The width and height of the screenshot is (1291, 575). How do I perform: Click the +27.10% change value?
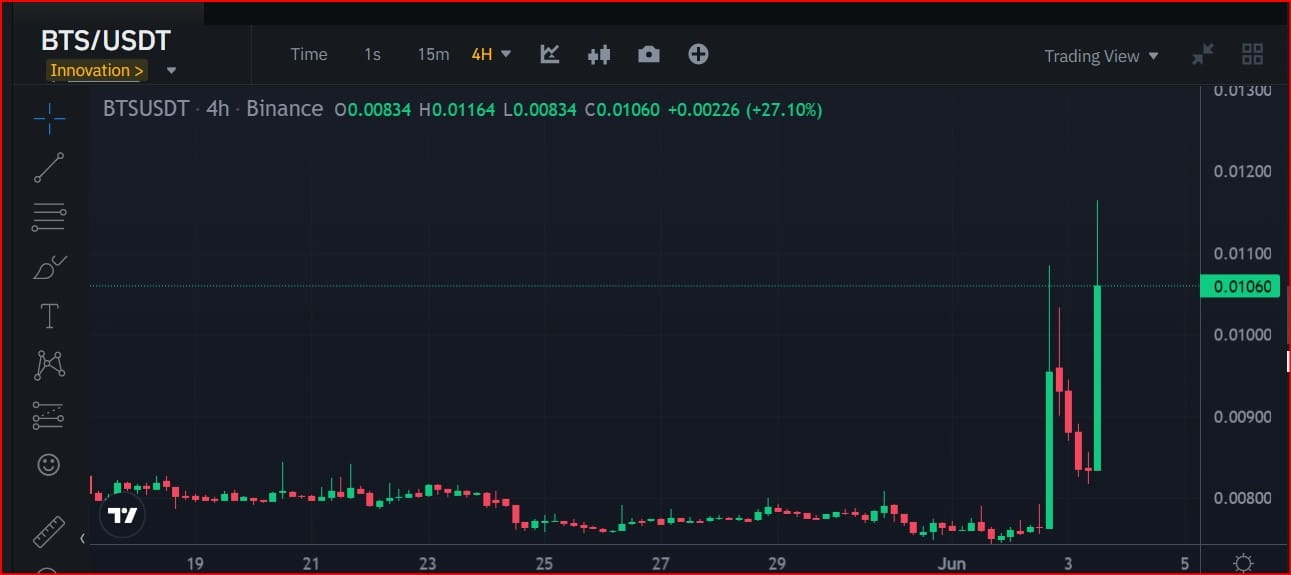point(784,110)
